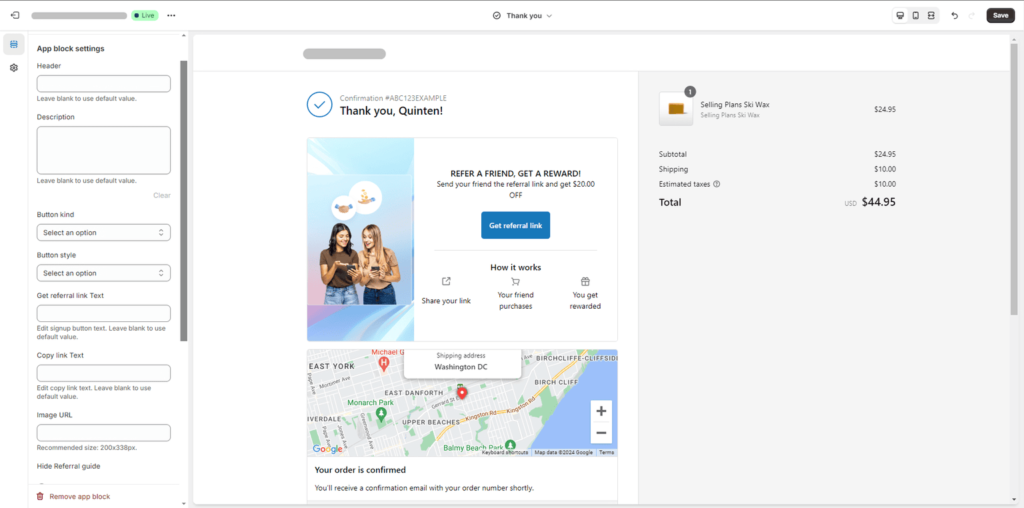Expand the Button style dropdown
This screenshot has width=1024, height=508.
[x=103, y=273]
